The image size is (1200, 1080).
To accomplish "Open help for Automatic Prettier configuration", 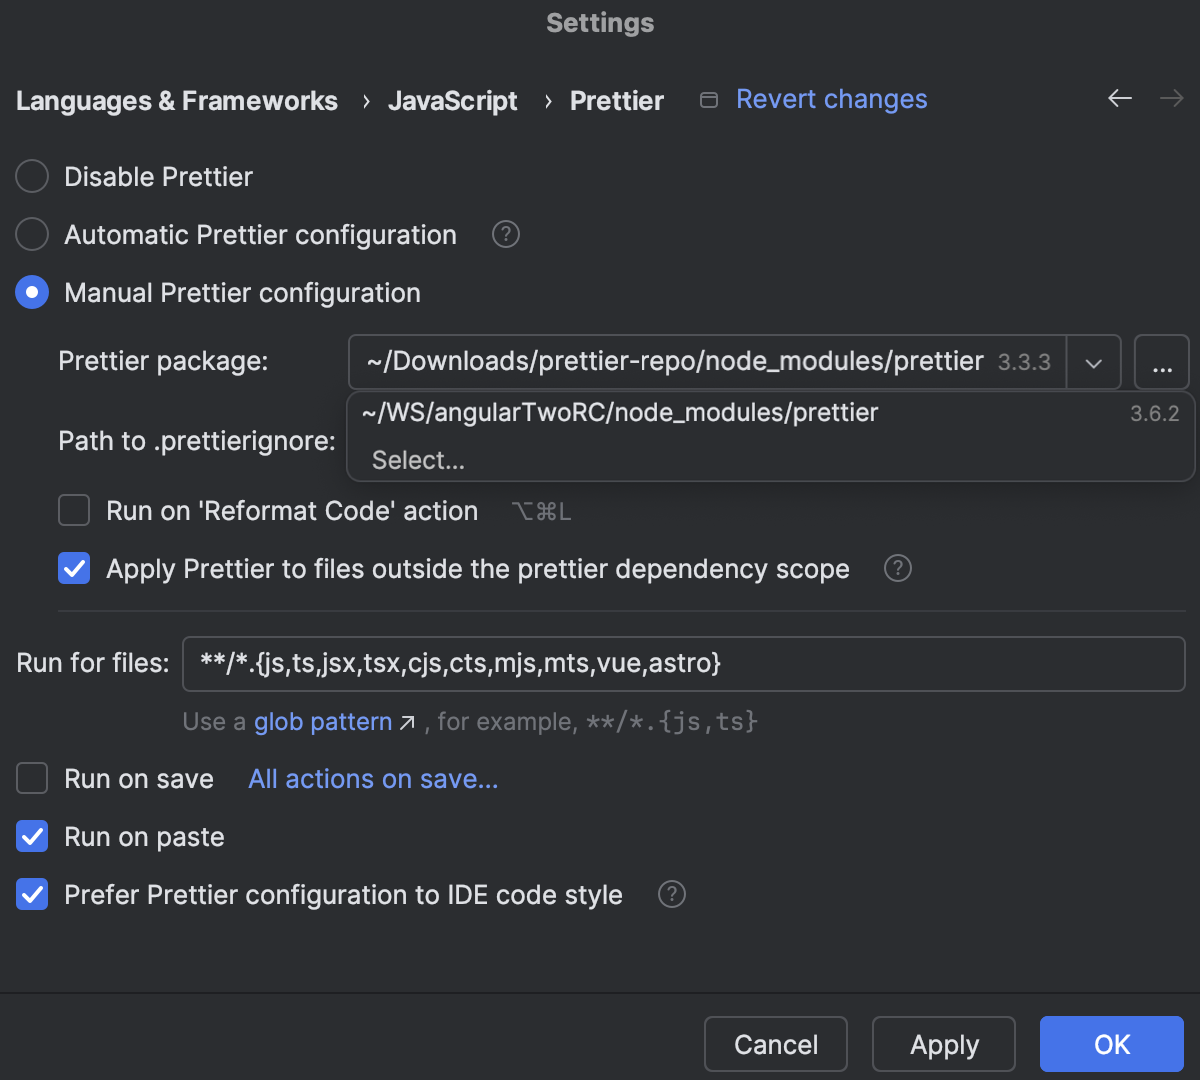I will tap(505, 234).
